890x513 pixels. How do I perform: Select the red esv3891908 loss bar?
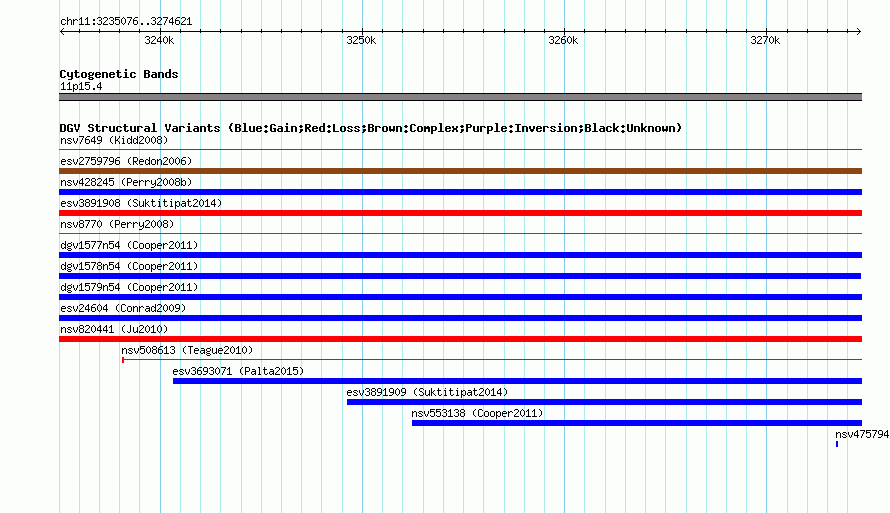point(460,213)
